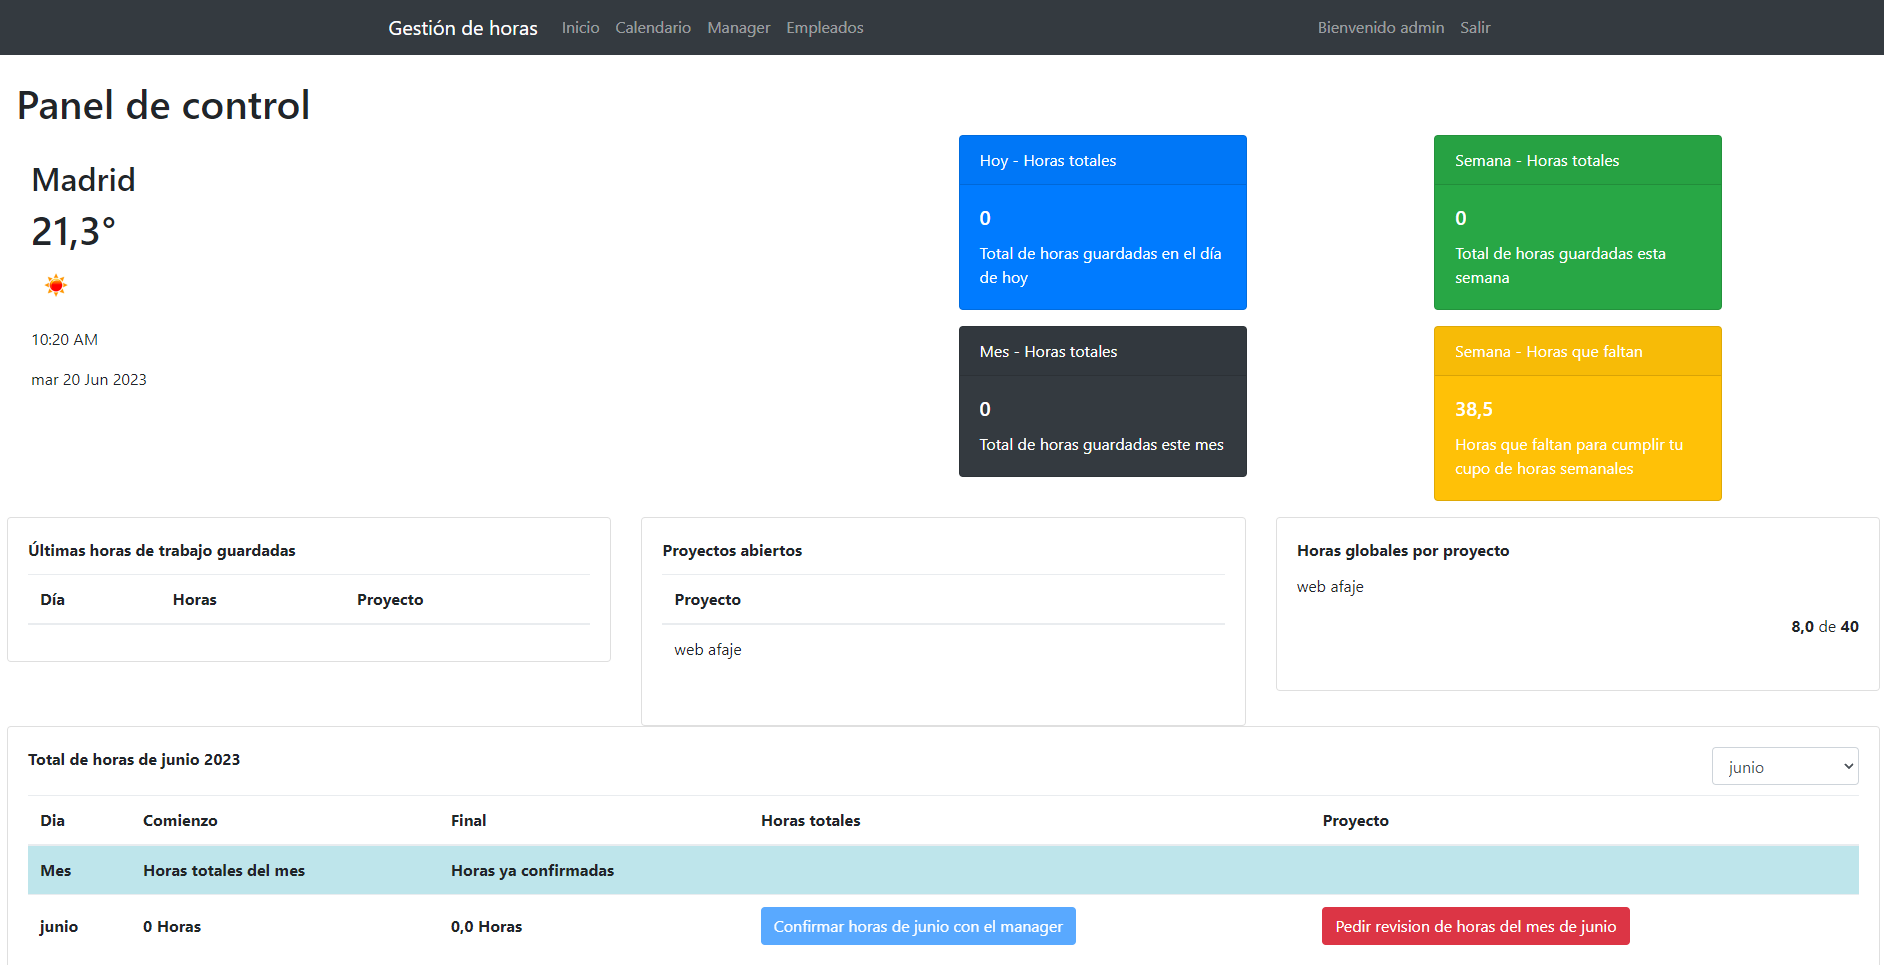Click Horas ya confirmadas summary header

pos(533,871)
